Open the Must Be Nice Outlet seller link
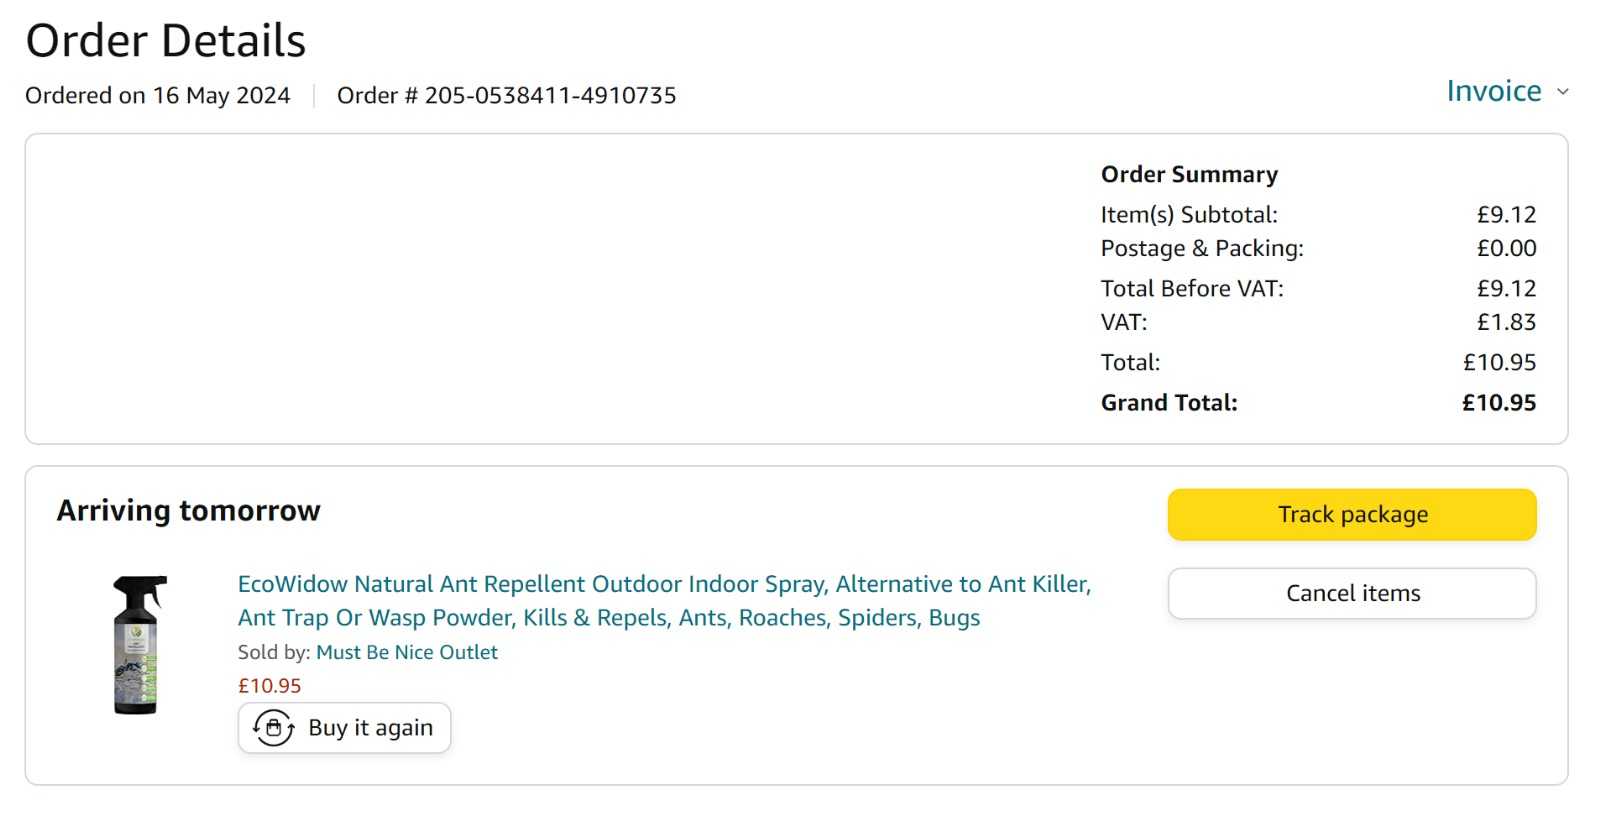Image resolution: width=1600 pixels, height=826 pixels. click(407, 652)
